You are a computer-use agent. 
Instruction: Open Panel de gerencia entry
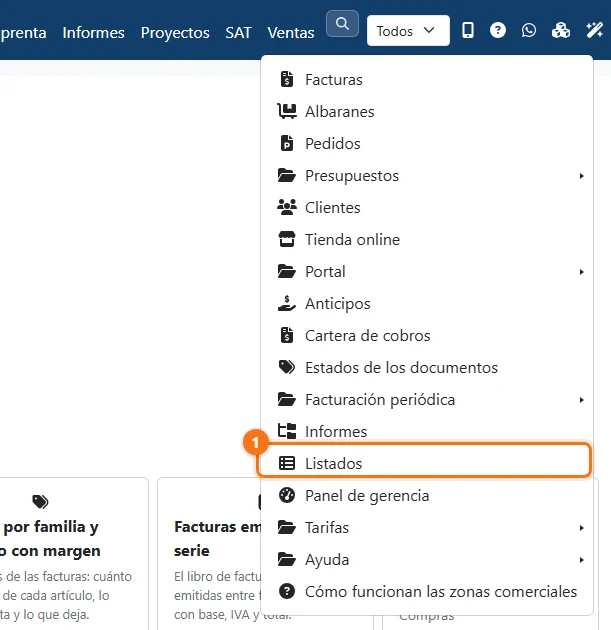click(x=427, y=496)
